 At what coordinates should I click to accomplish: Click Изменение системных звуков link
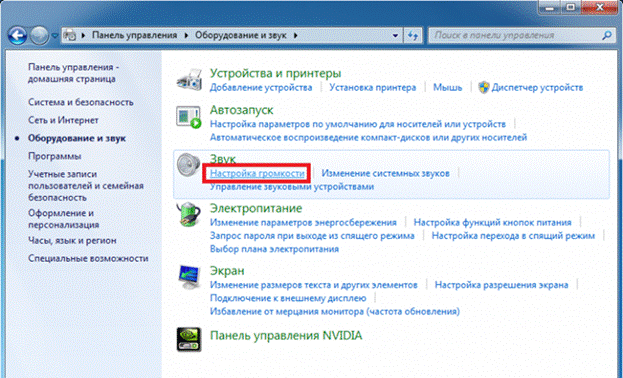pos(385,173)
